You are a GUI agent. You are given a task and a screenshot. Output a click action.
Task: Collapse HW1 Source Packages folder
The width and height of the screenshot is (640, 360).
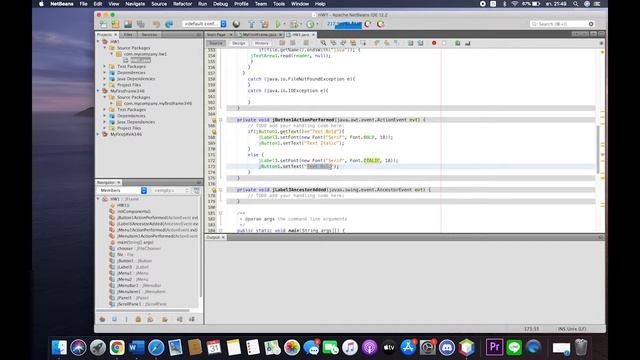(x=105, y=48)
